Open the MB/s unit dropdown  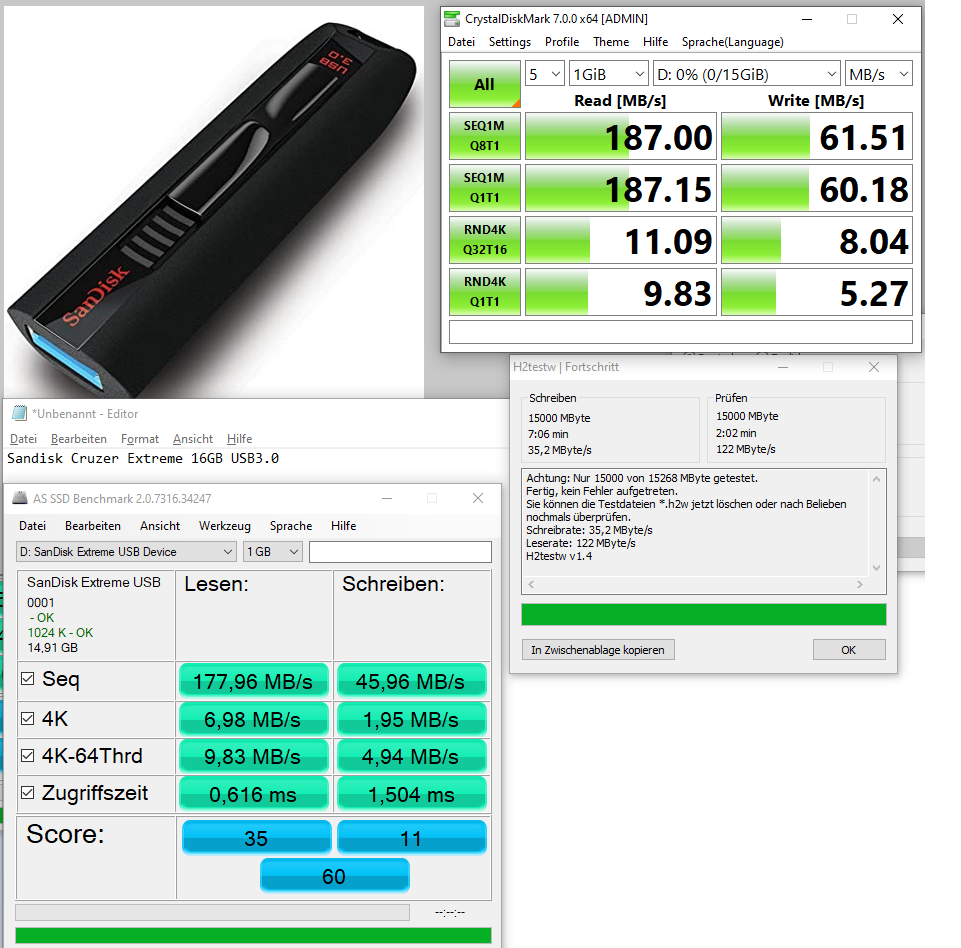[x=878, y=74]
